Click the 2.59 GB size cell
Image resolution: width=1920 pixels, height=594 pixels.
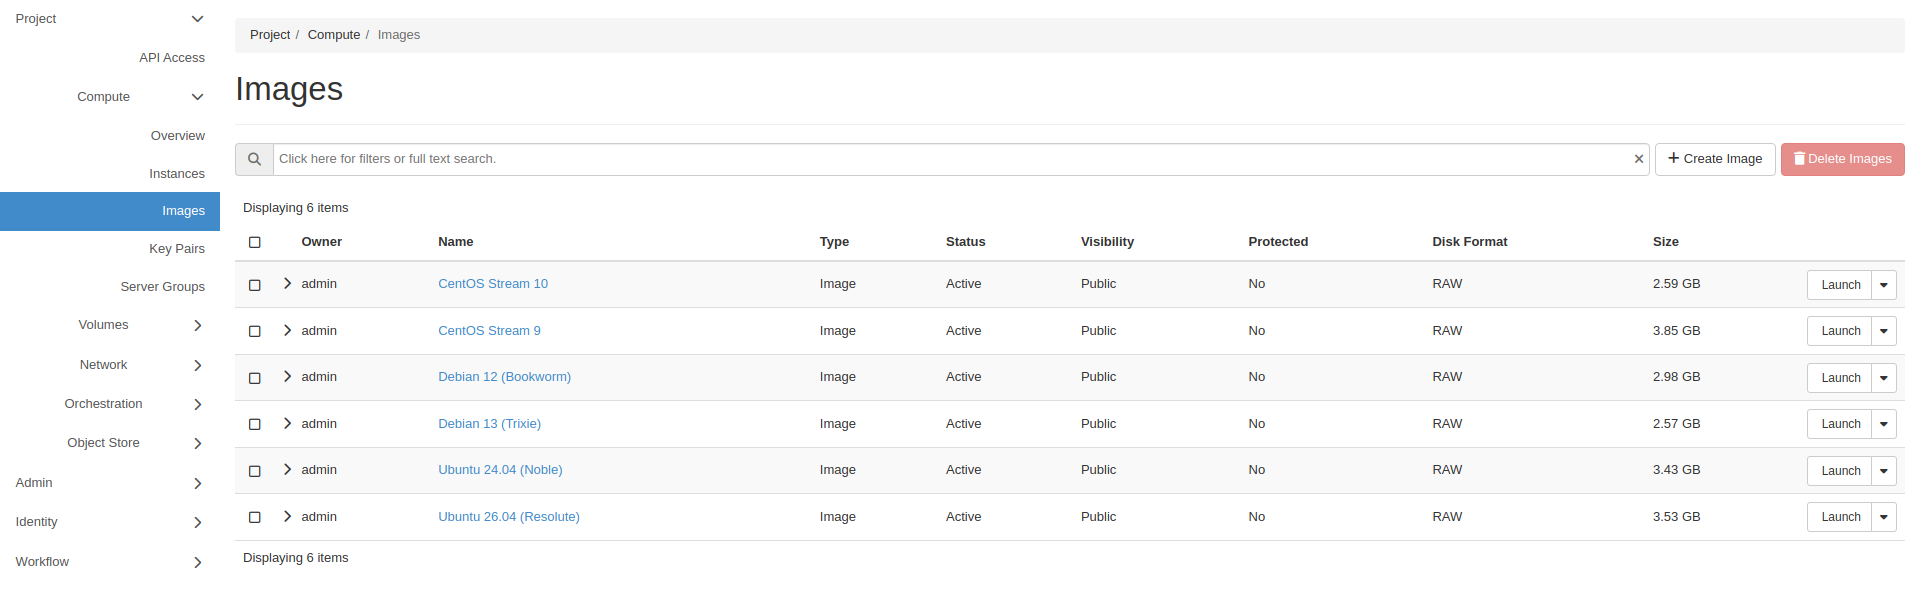[x=1677, y=284]
